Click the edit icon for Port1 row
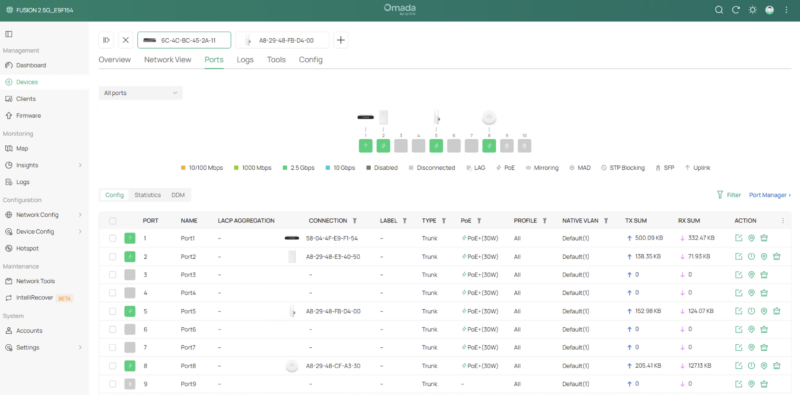This screenshot has height=395, width=800. 738,238
